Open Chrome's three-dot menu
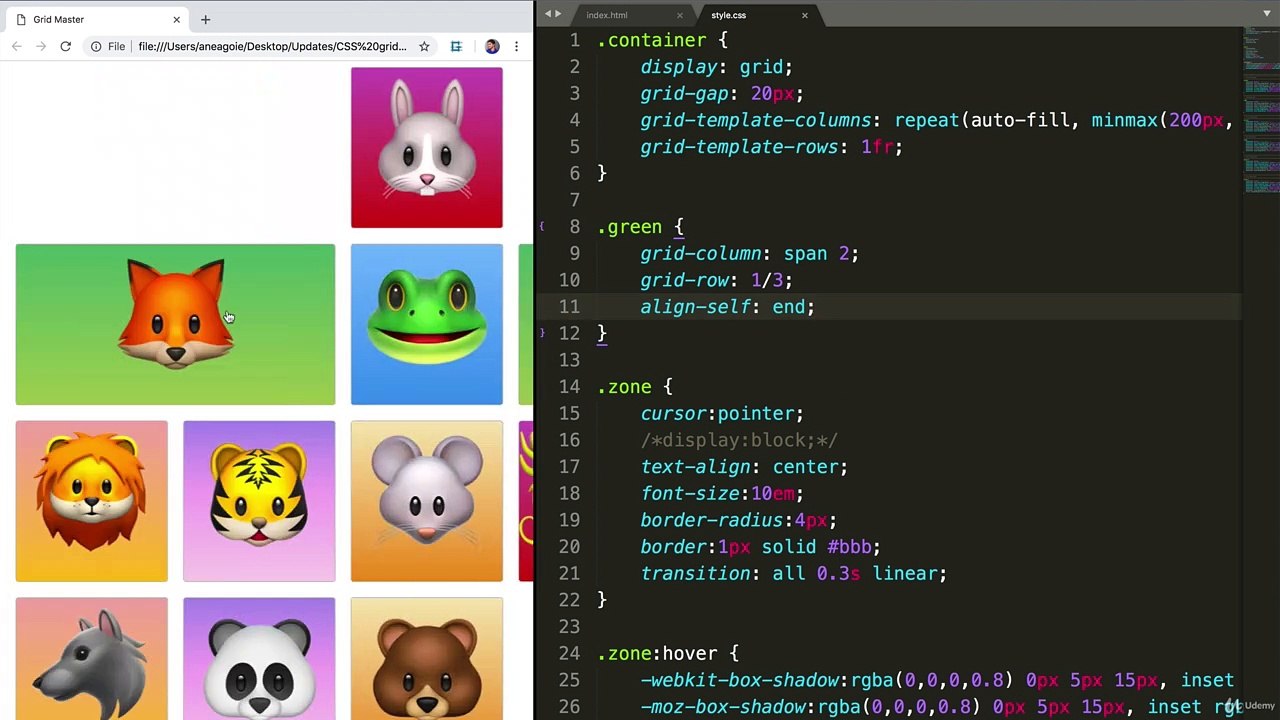Screen dimensions: 1280x720 point(516,46)
